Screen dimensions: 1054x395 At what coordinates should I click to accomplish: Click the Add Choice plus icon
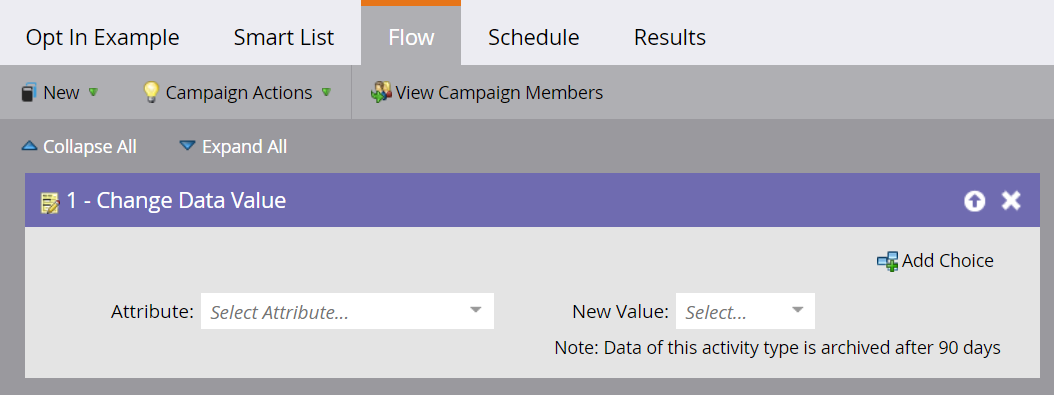887,261
